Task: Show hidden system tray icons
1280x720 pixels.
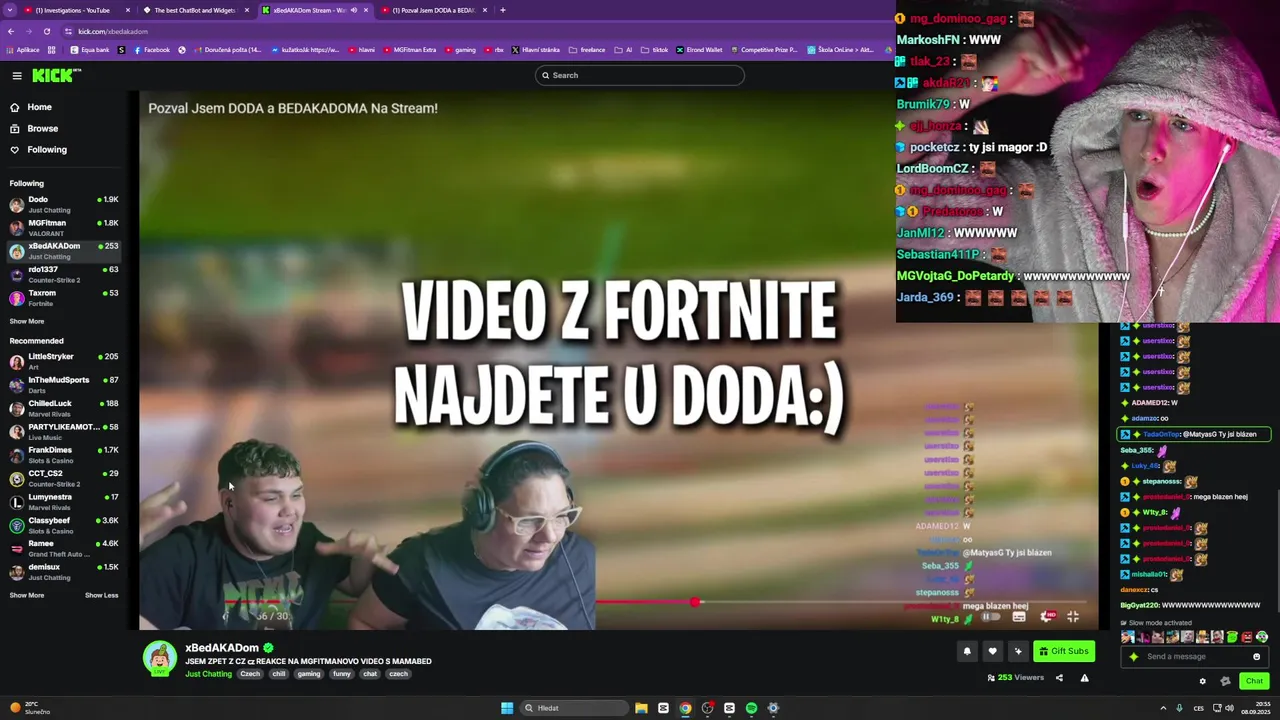Action: 1163,708
